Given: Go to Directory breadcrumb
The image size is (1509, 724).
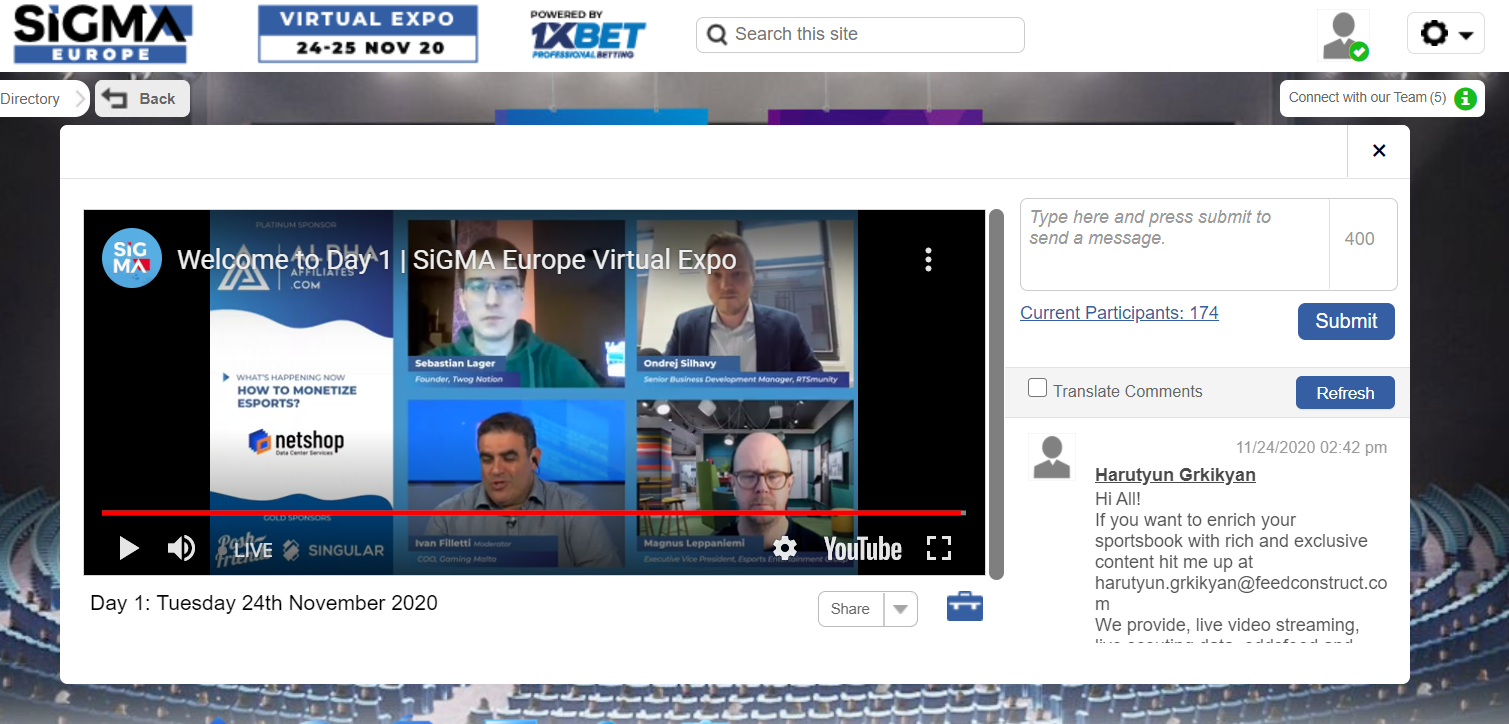Looking at the screenshot, I should pos(32,99).
